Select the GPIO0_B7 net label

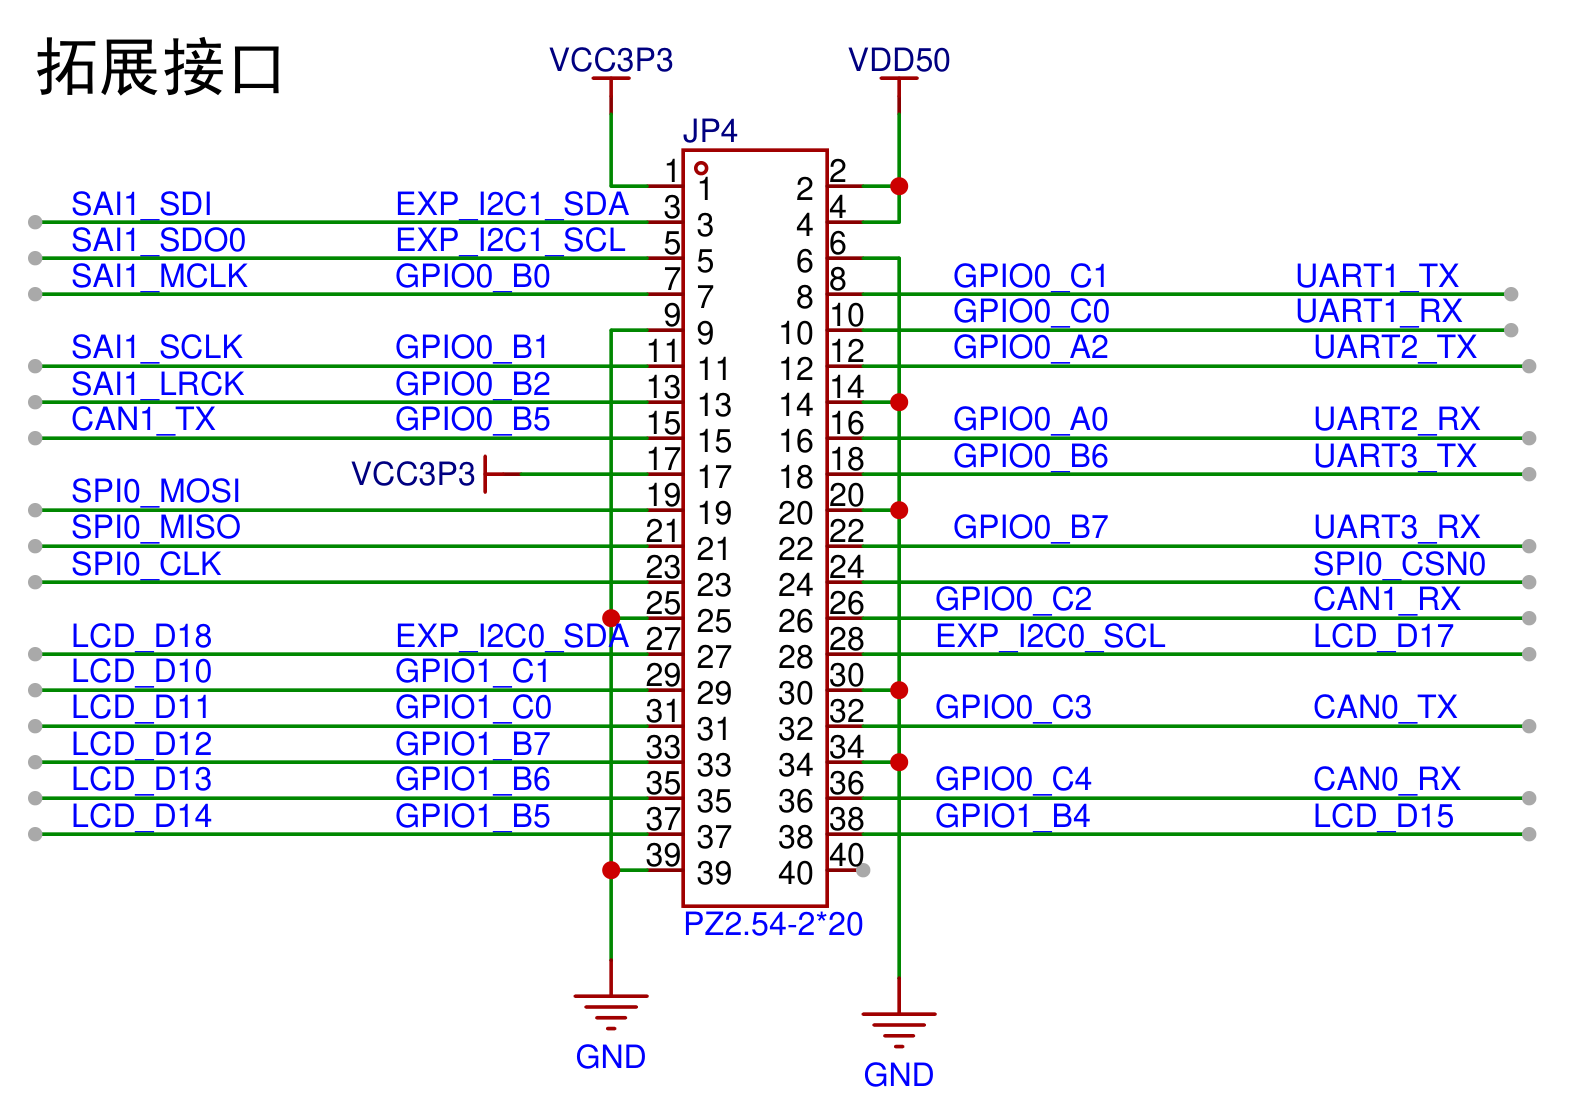tap(1031, 527)
